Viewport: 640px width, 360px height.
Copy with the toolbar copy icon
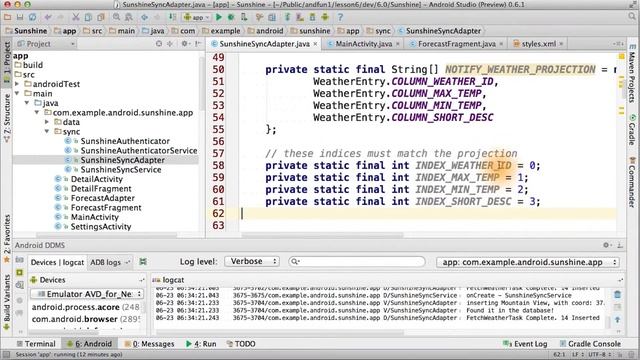tap(88, 17)
